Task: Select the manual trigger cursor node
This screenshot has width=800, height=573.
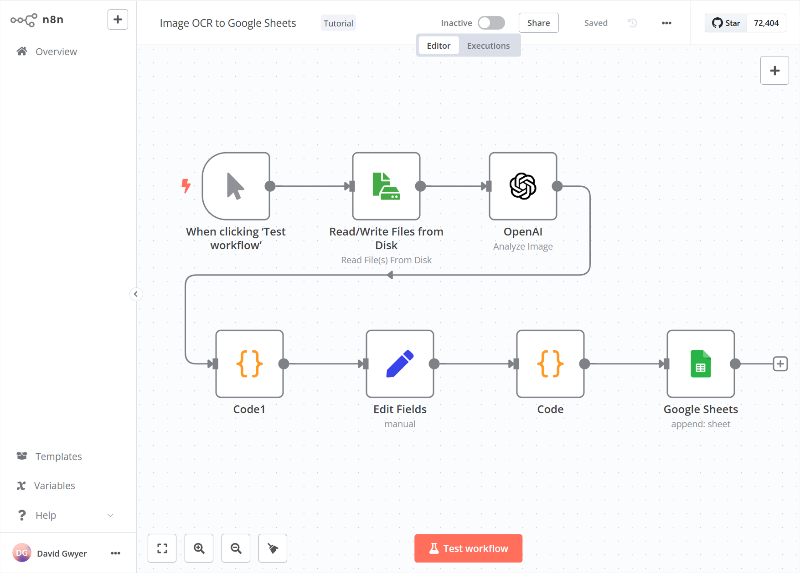Action: [x=236, y=186]
